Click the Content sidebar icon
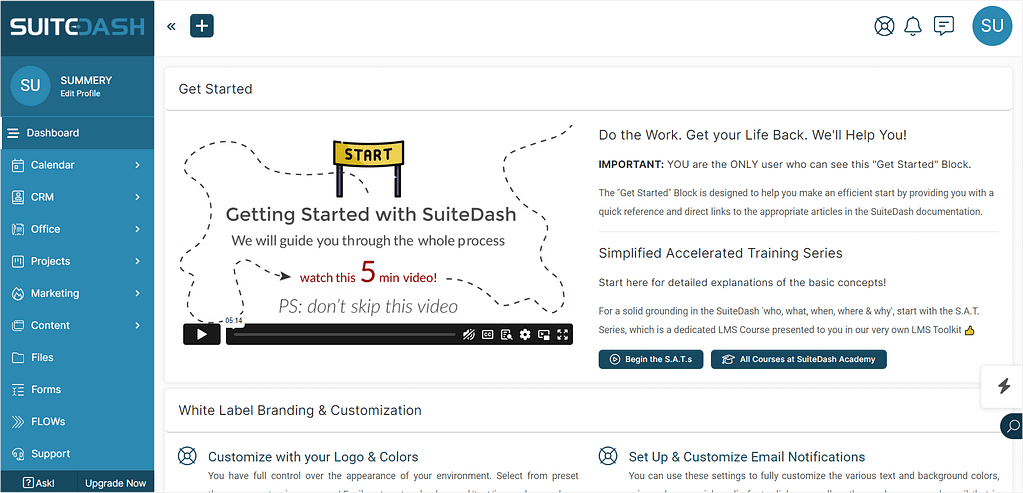1023x493 pixels. 18,325
